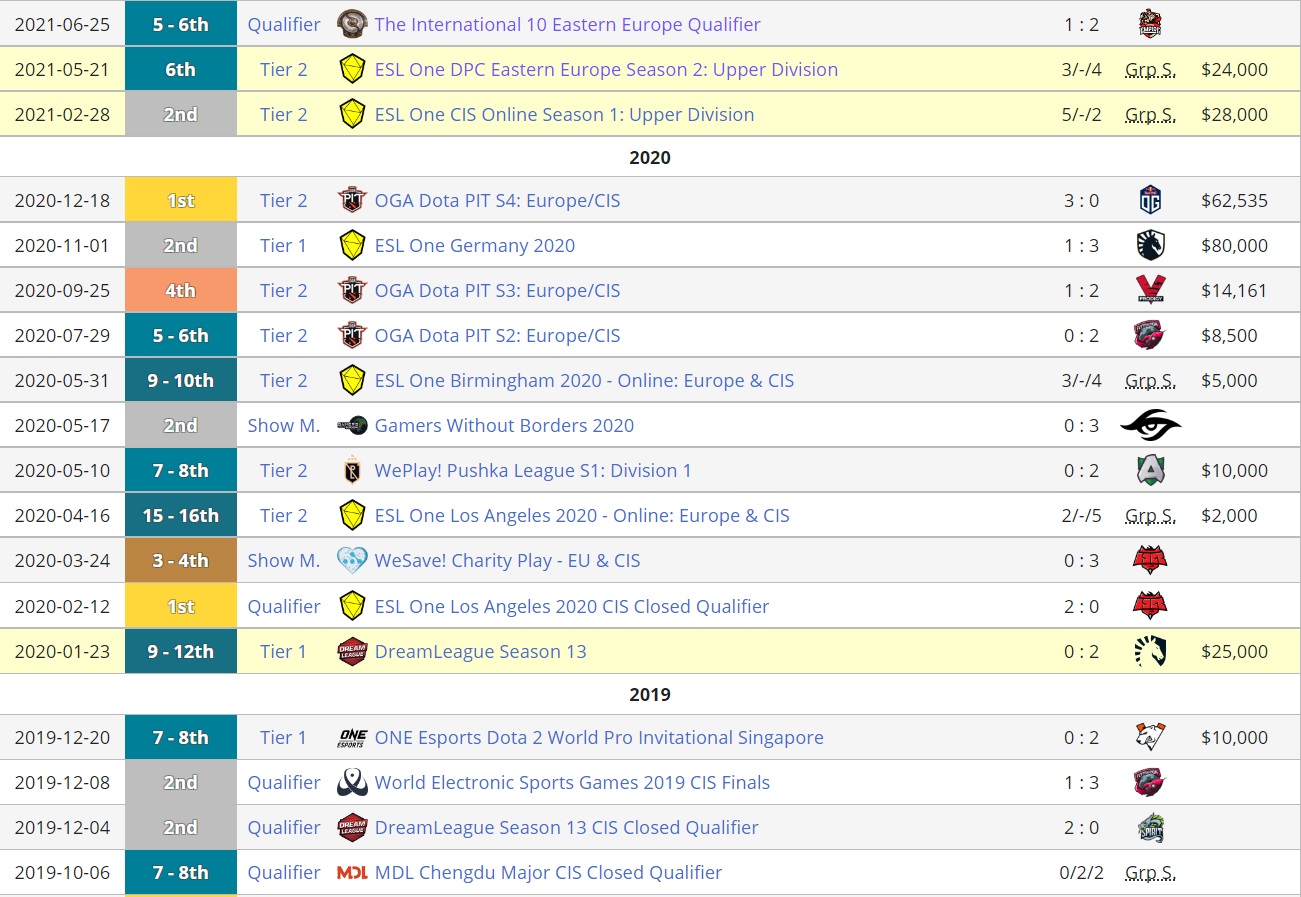Click Team Liquid logo in ESL One Germany row
Image resolution: width=1301 pixels, height=897 pixels.
pos(1150,246)
